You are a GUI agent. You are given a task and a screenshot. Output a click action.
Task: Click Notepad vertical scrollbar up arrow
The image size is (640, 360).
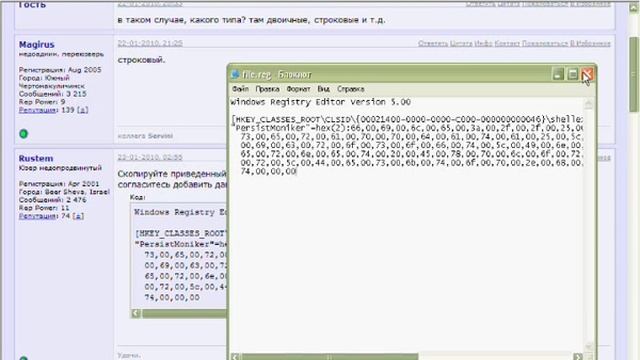pos(589,104)
